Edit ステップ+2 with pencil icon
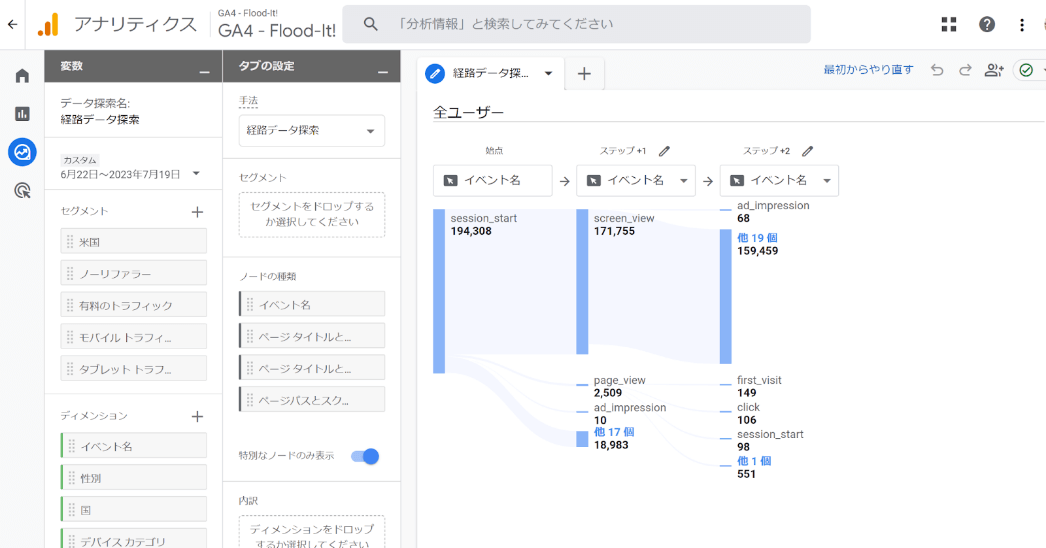The width and height of the screenshot is (1046, 548). click(x=807, y=151)
